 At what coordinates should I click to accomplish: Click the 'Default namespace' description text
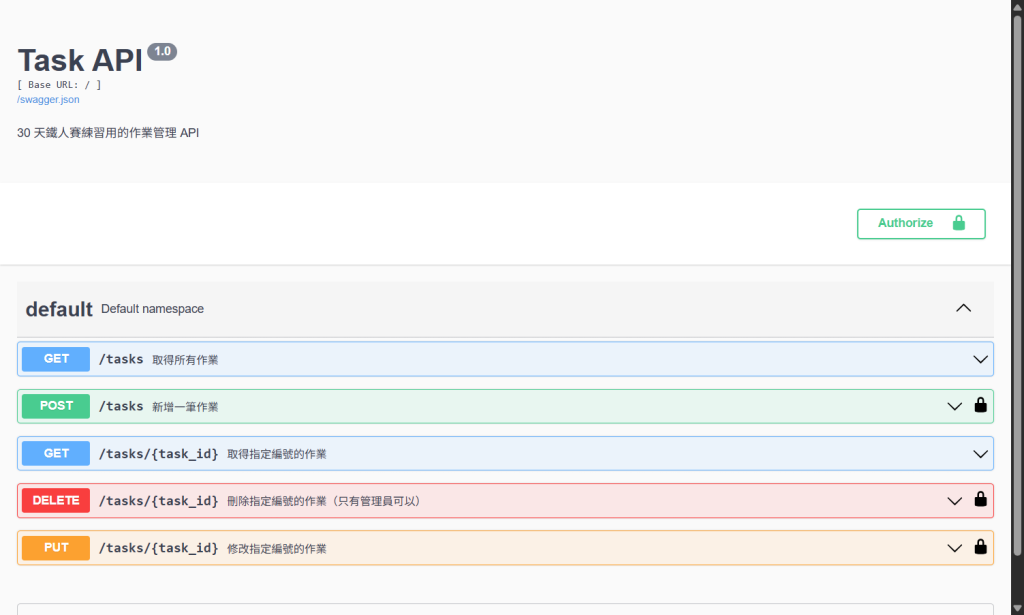(x=152, y=309)
